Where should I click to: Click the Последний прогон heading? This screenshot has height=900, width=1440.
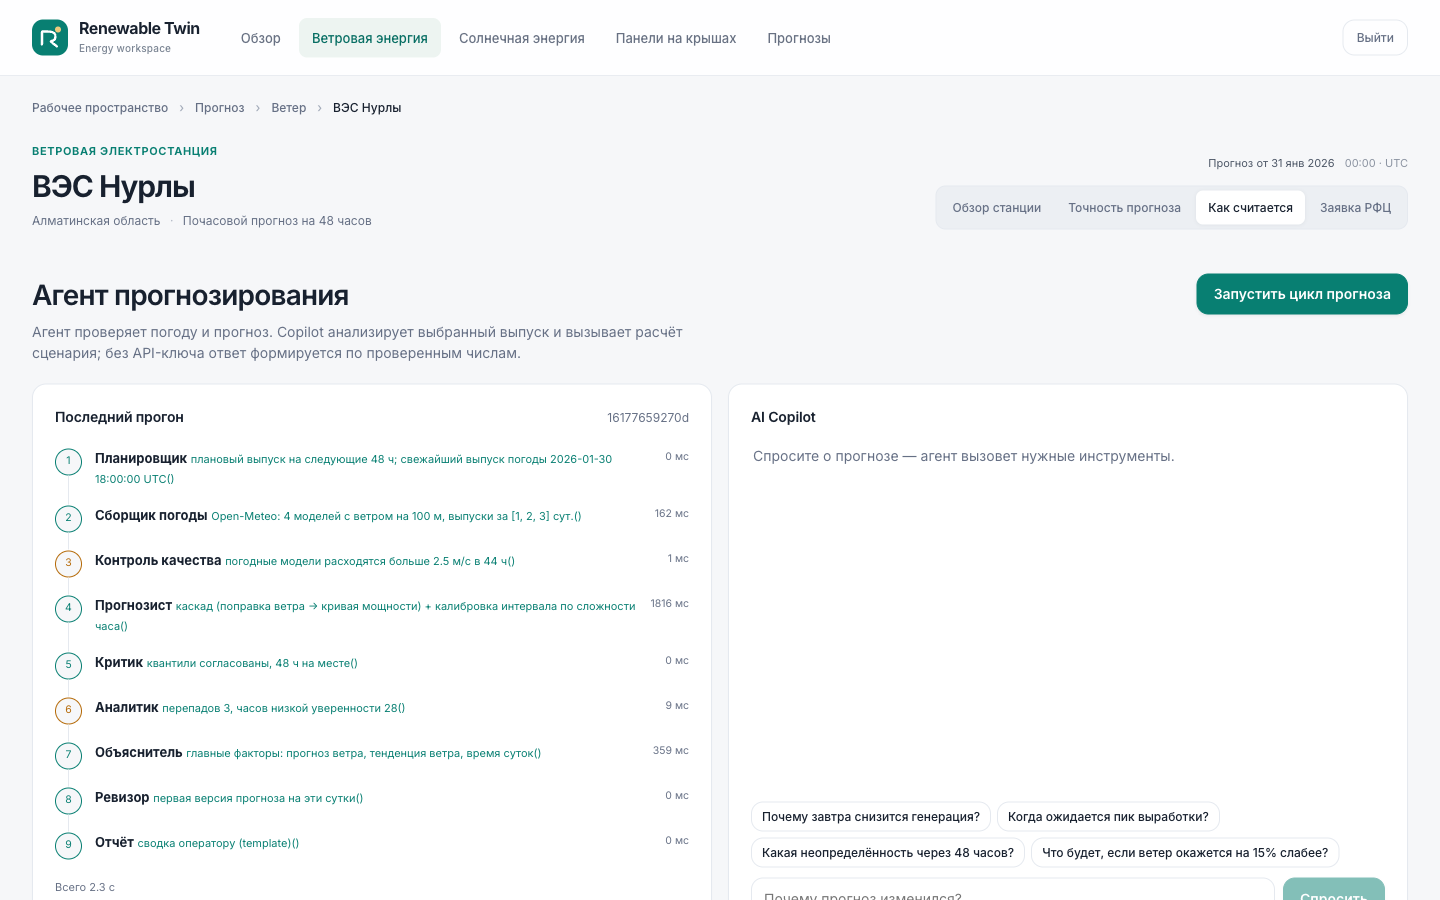pyautogui.click(x=119, y=418)
